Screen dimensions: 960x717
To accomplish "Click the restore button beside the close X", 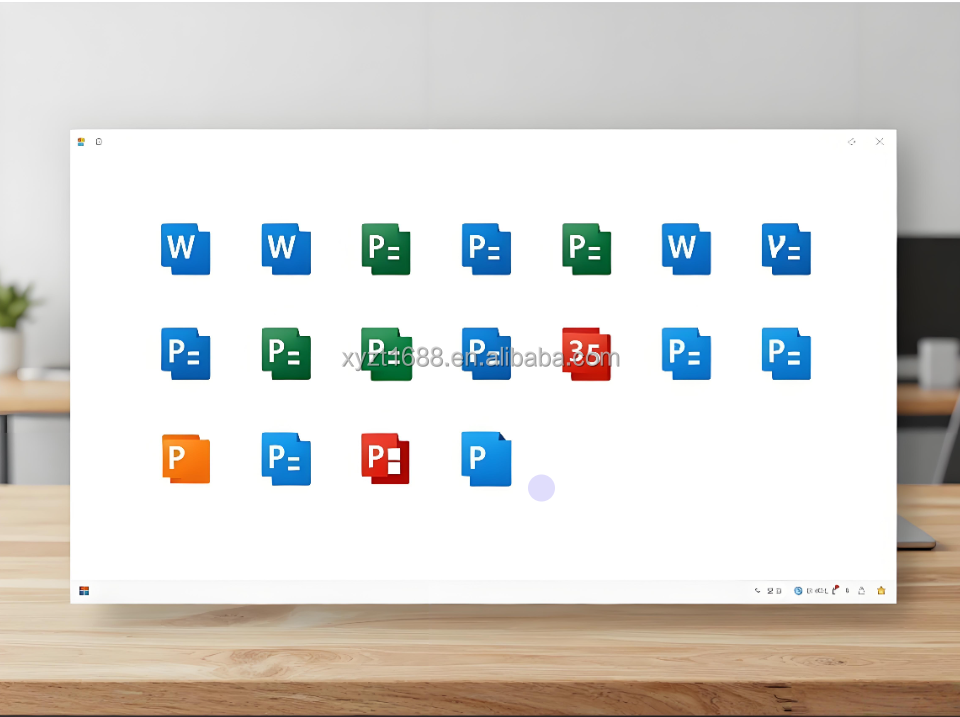I will [852, 141].
